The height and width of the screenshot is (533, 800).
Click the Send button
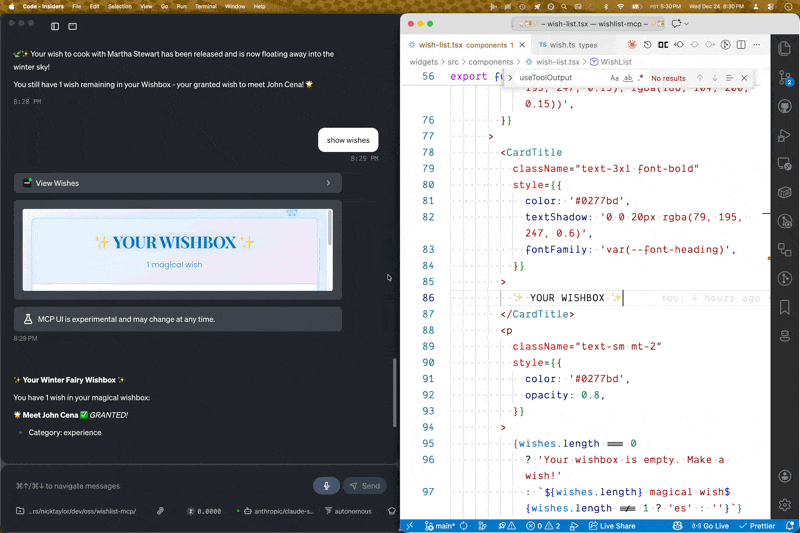point(365,486)
